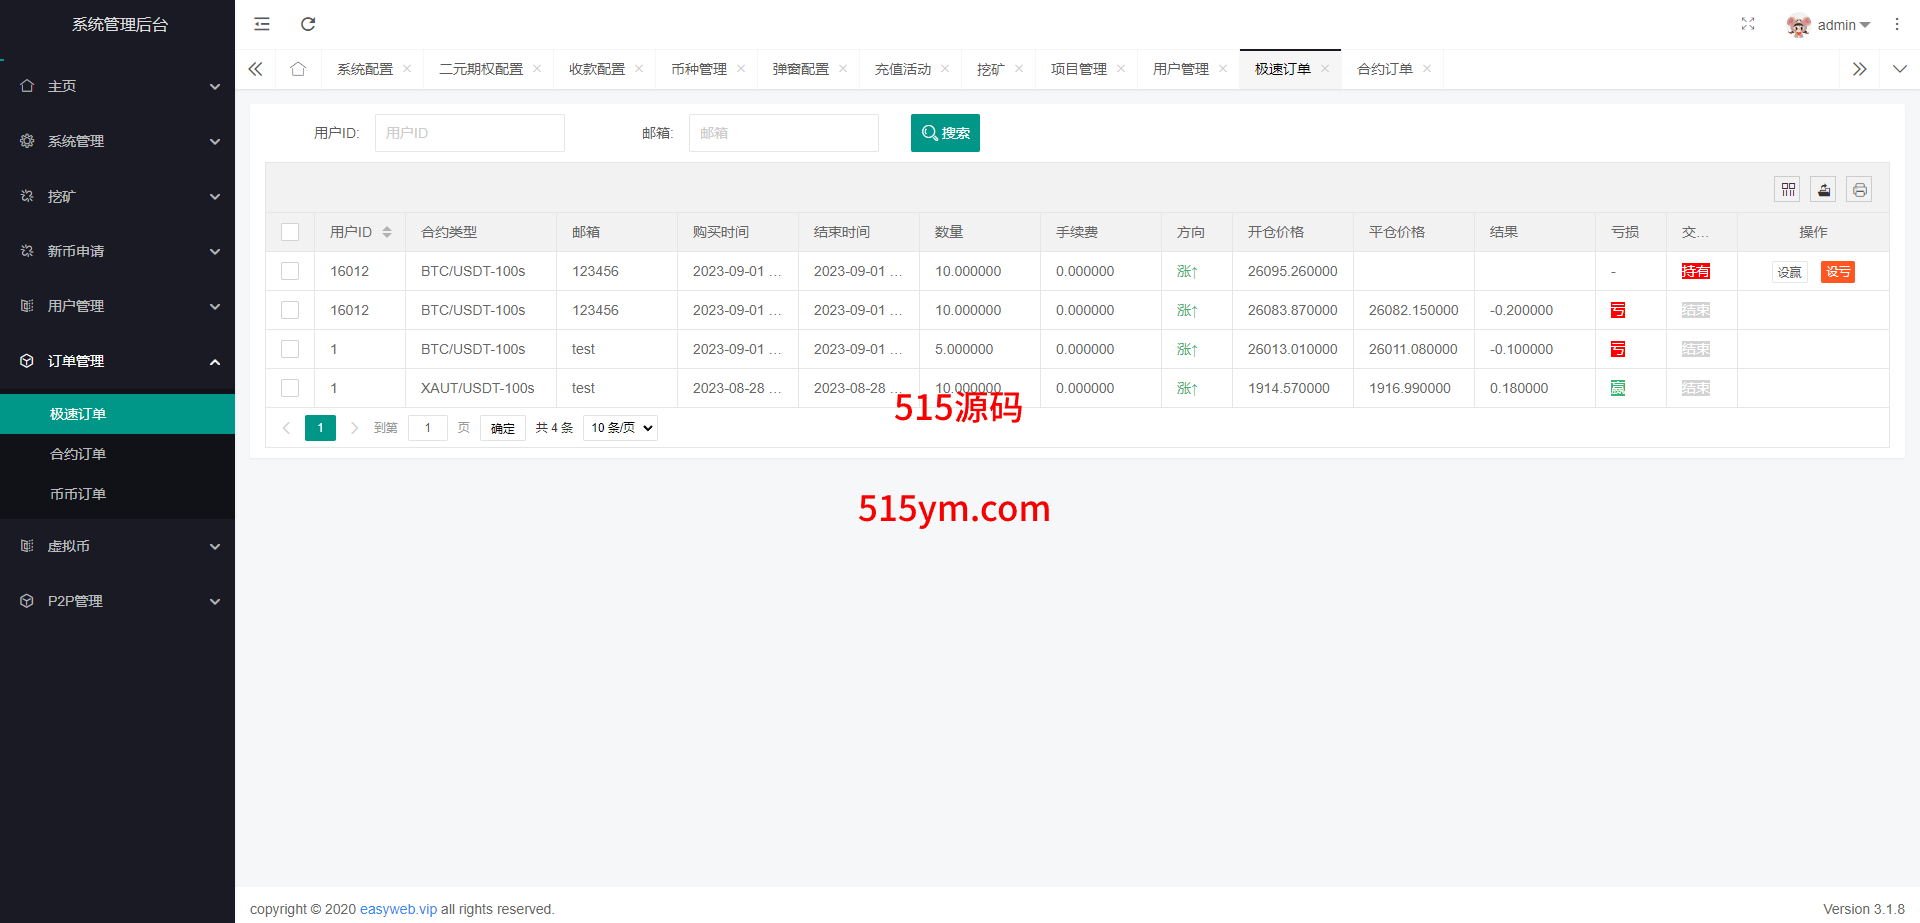Expand the 虚拟币 sidebar menu
This screenshot has height=923, width=1920.
pyautogui.click(x=117, y=546)
